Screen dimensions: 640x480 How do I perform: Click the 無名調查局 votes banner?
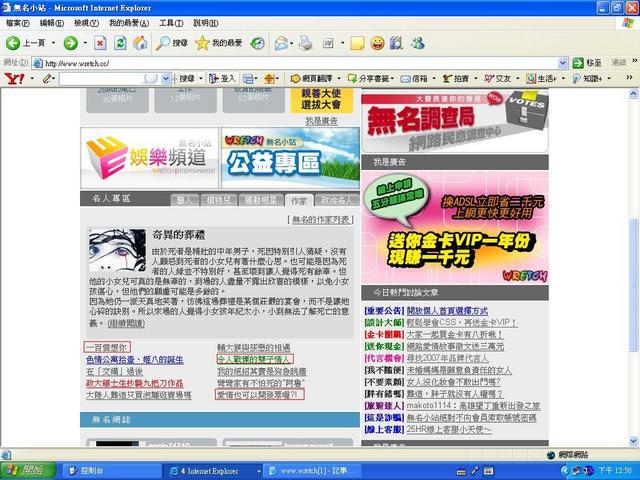tap(455, 122)
